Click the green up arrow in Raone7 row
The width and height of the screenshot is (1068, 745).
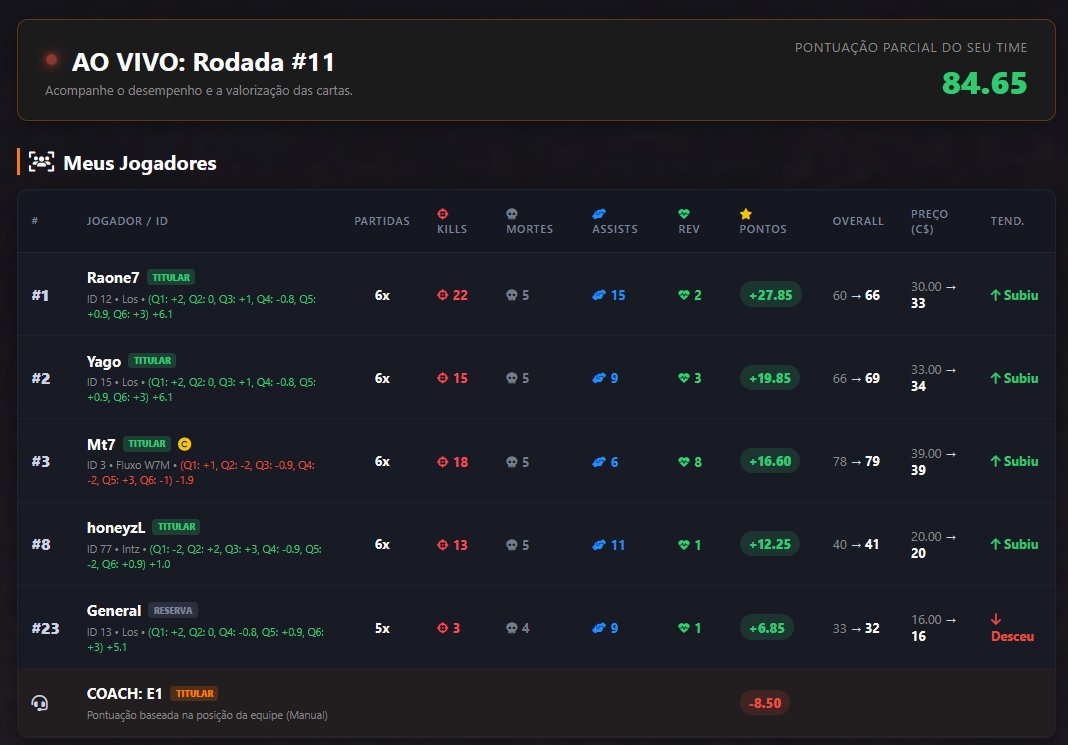(x=995, y=295)
